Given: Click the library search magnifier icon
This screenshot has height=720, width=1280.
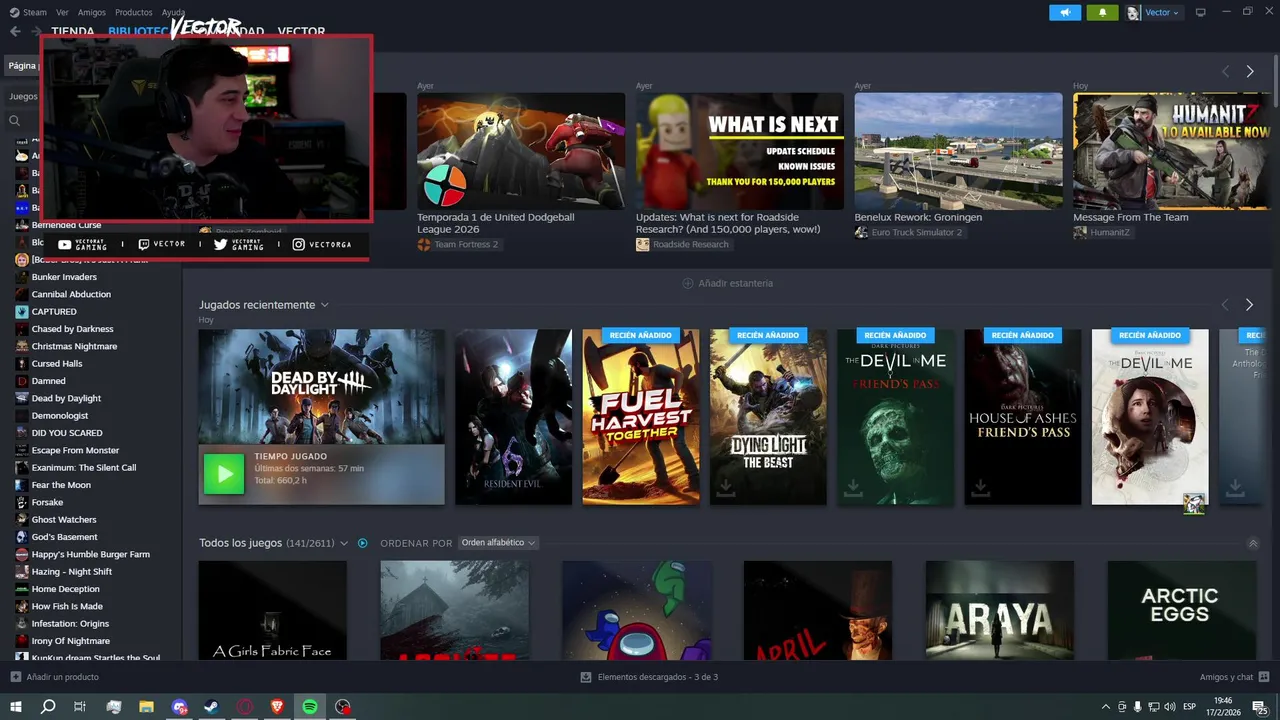Looking at the screenshot, I should click(14, 121).
